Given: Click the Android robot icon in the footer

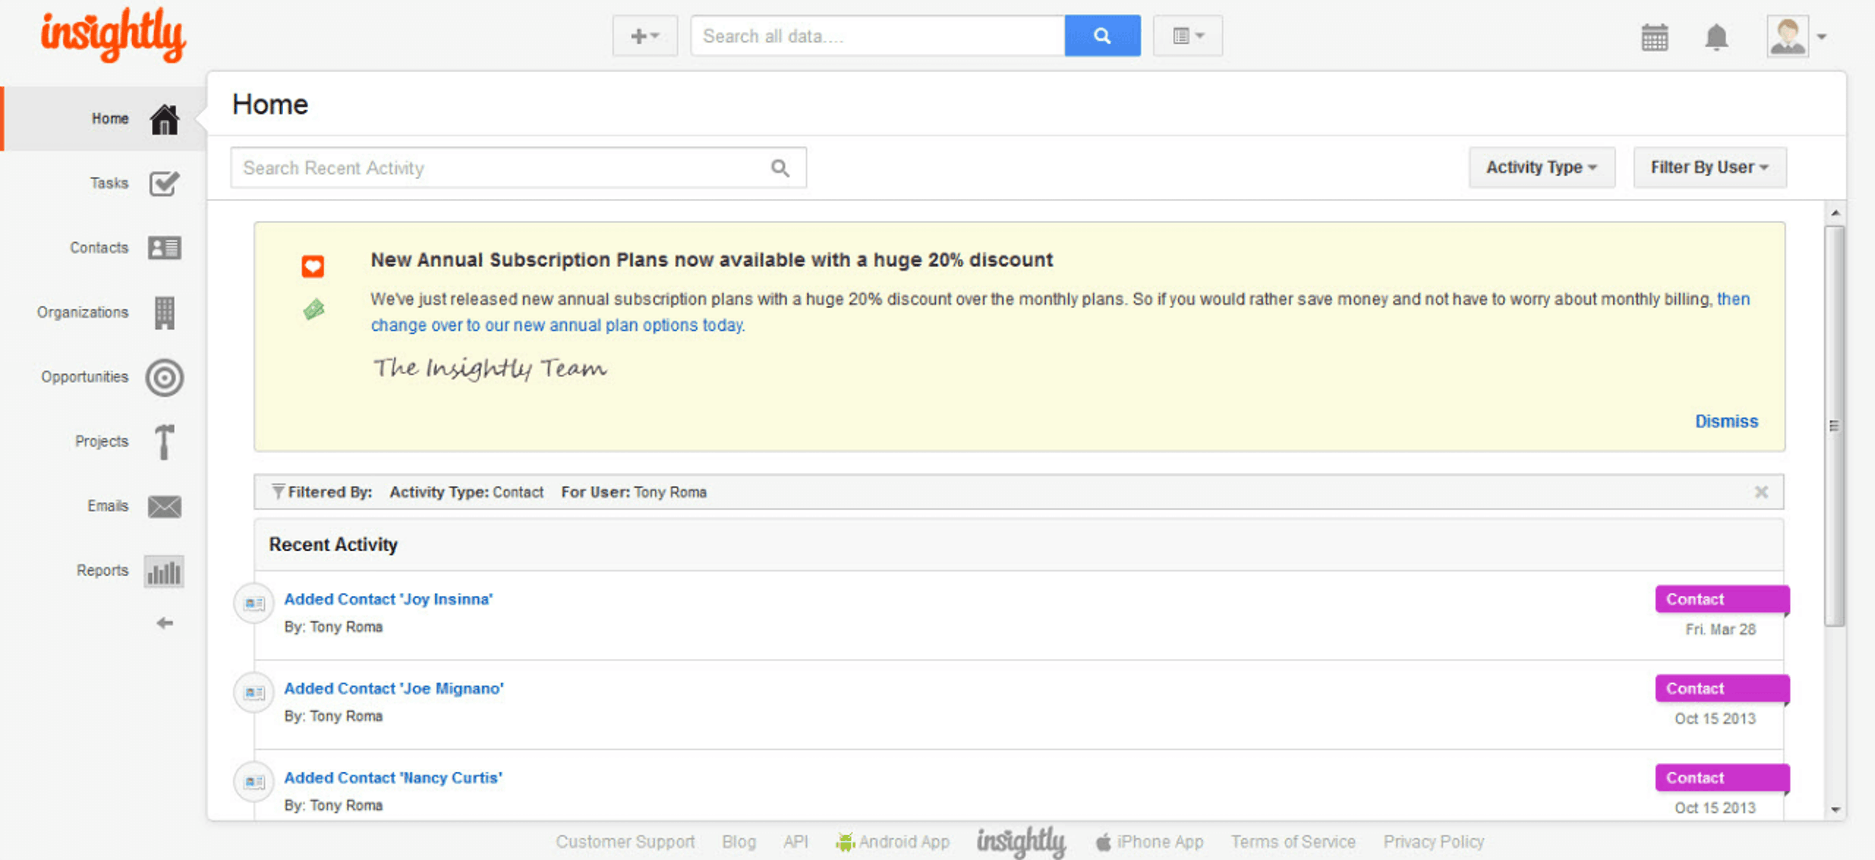Looking at the screenshot, I should coord(845,842).
